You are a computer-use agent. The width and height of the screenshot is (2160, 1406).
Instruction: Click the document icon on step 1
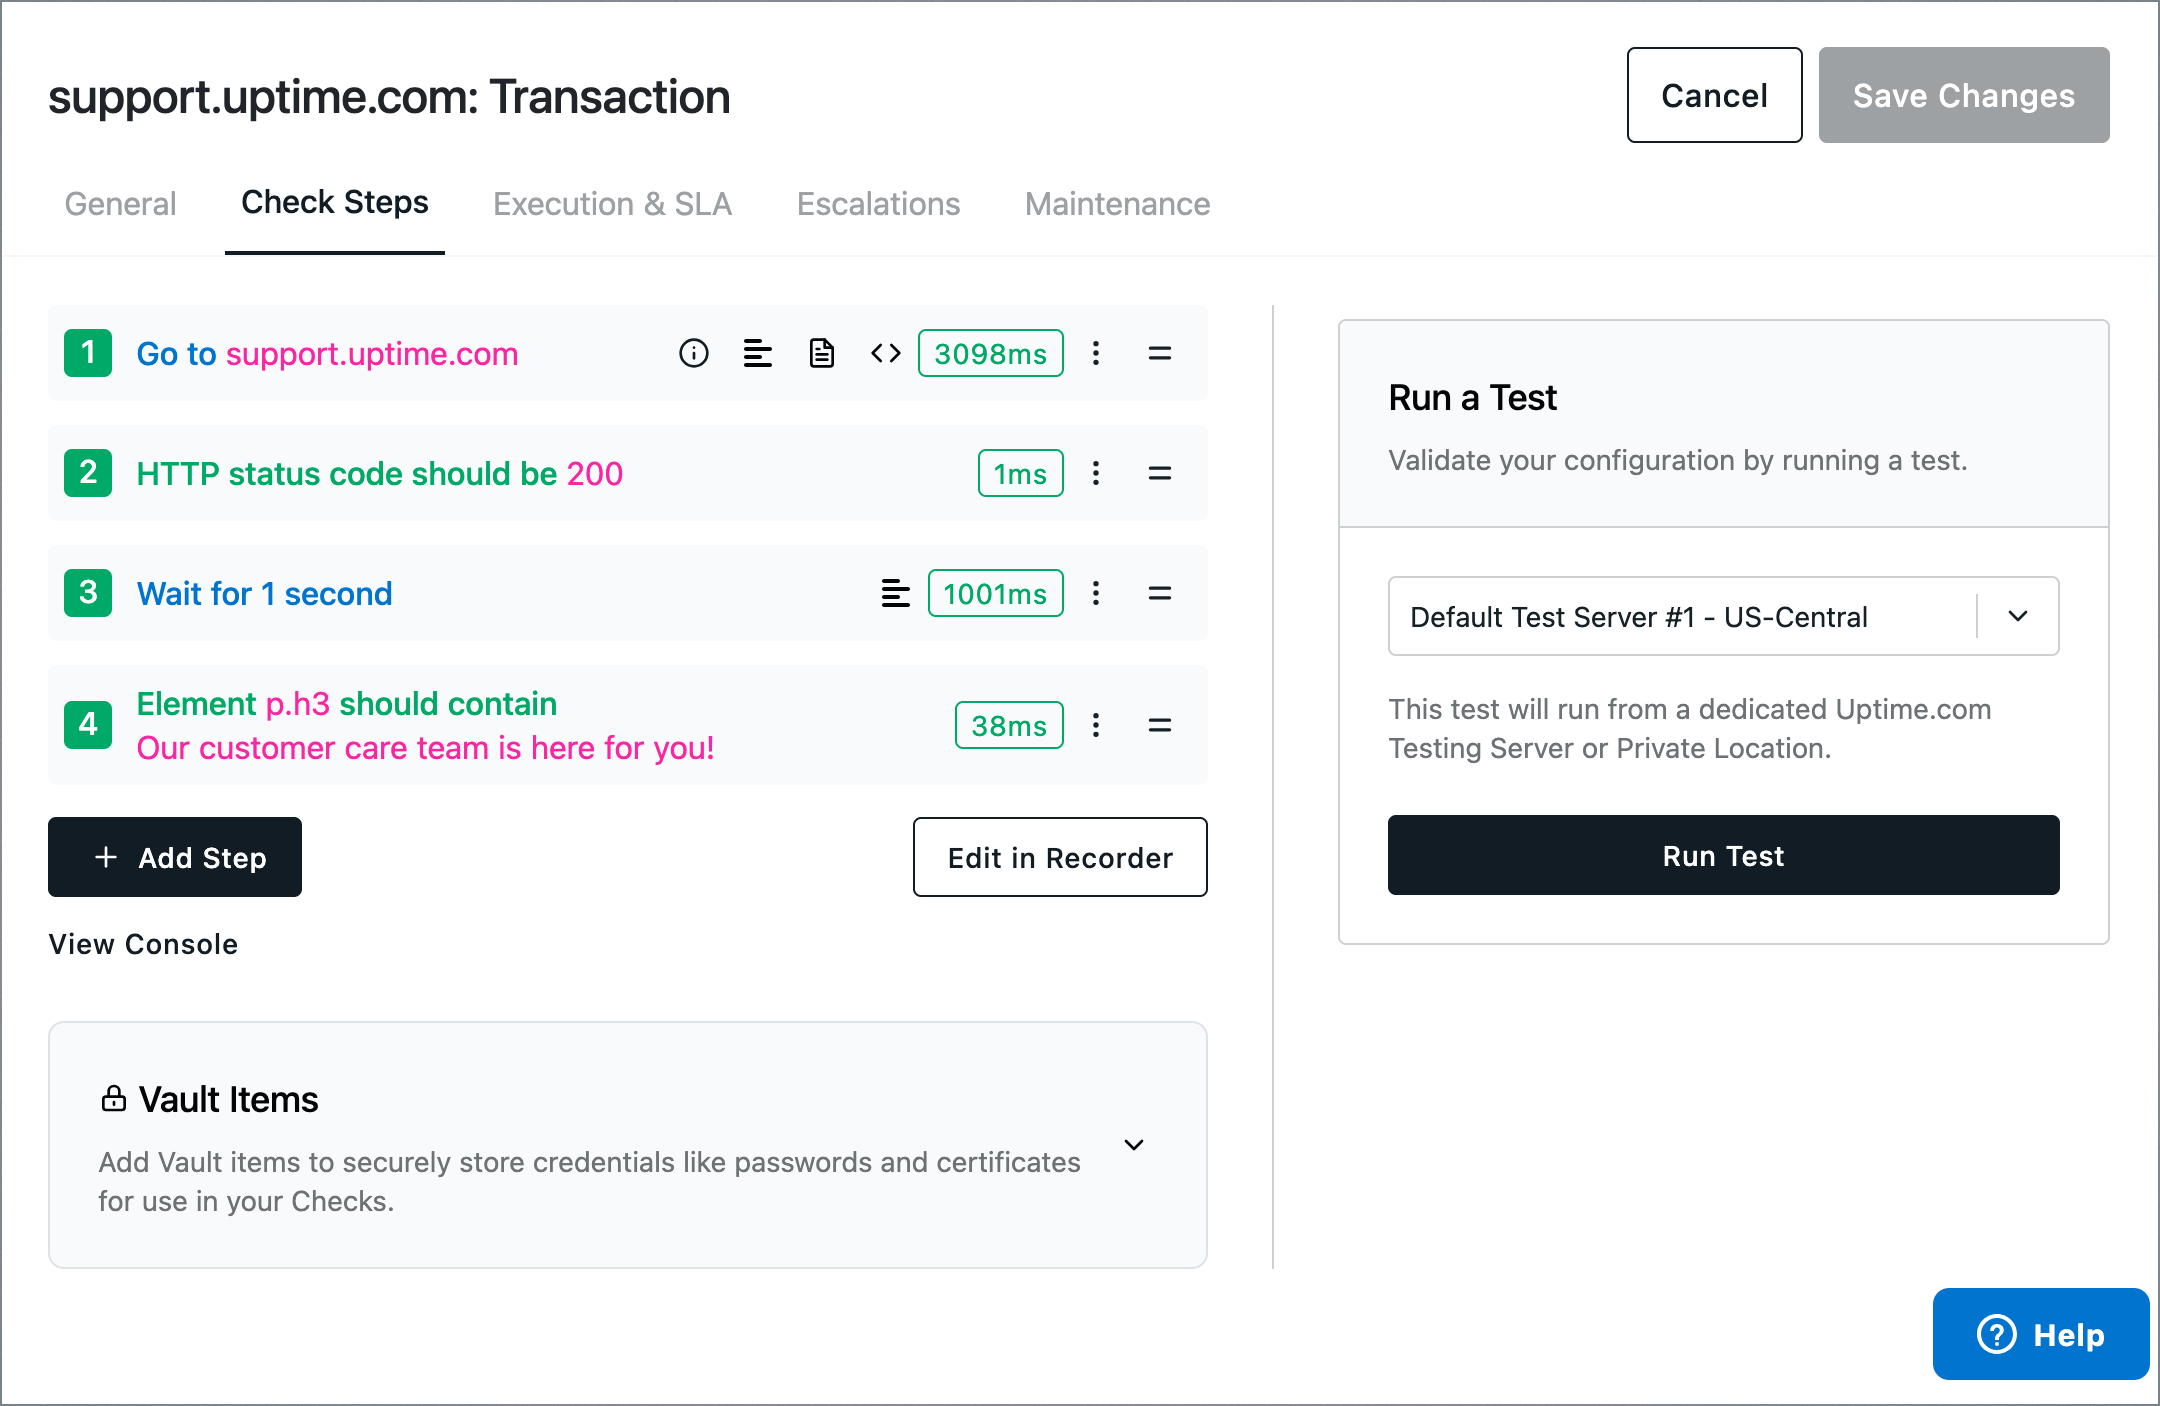[x=822, y=353]
